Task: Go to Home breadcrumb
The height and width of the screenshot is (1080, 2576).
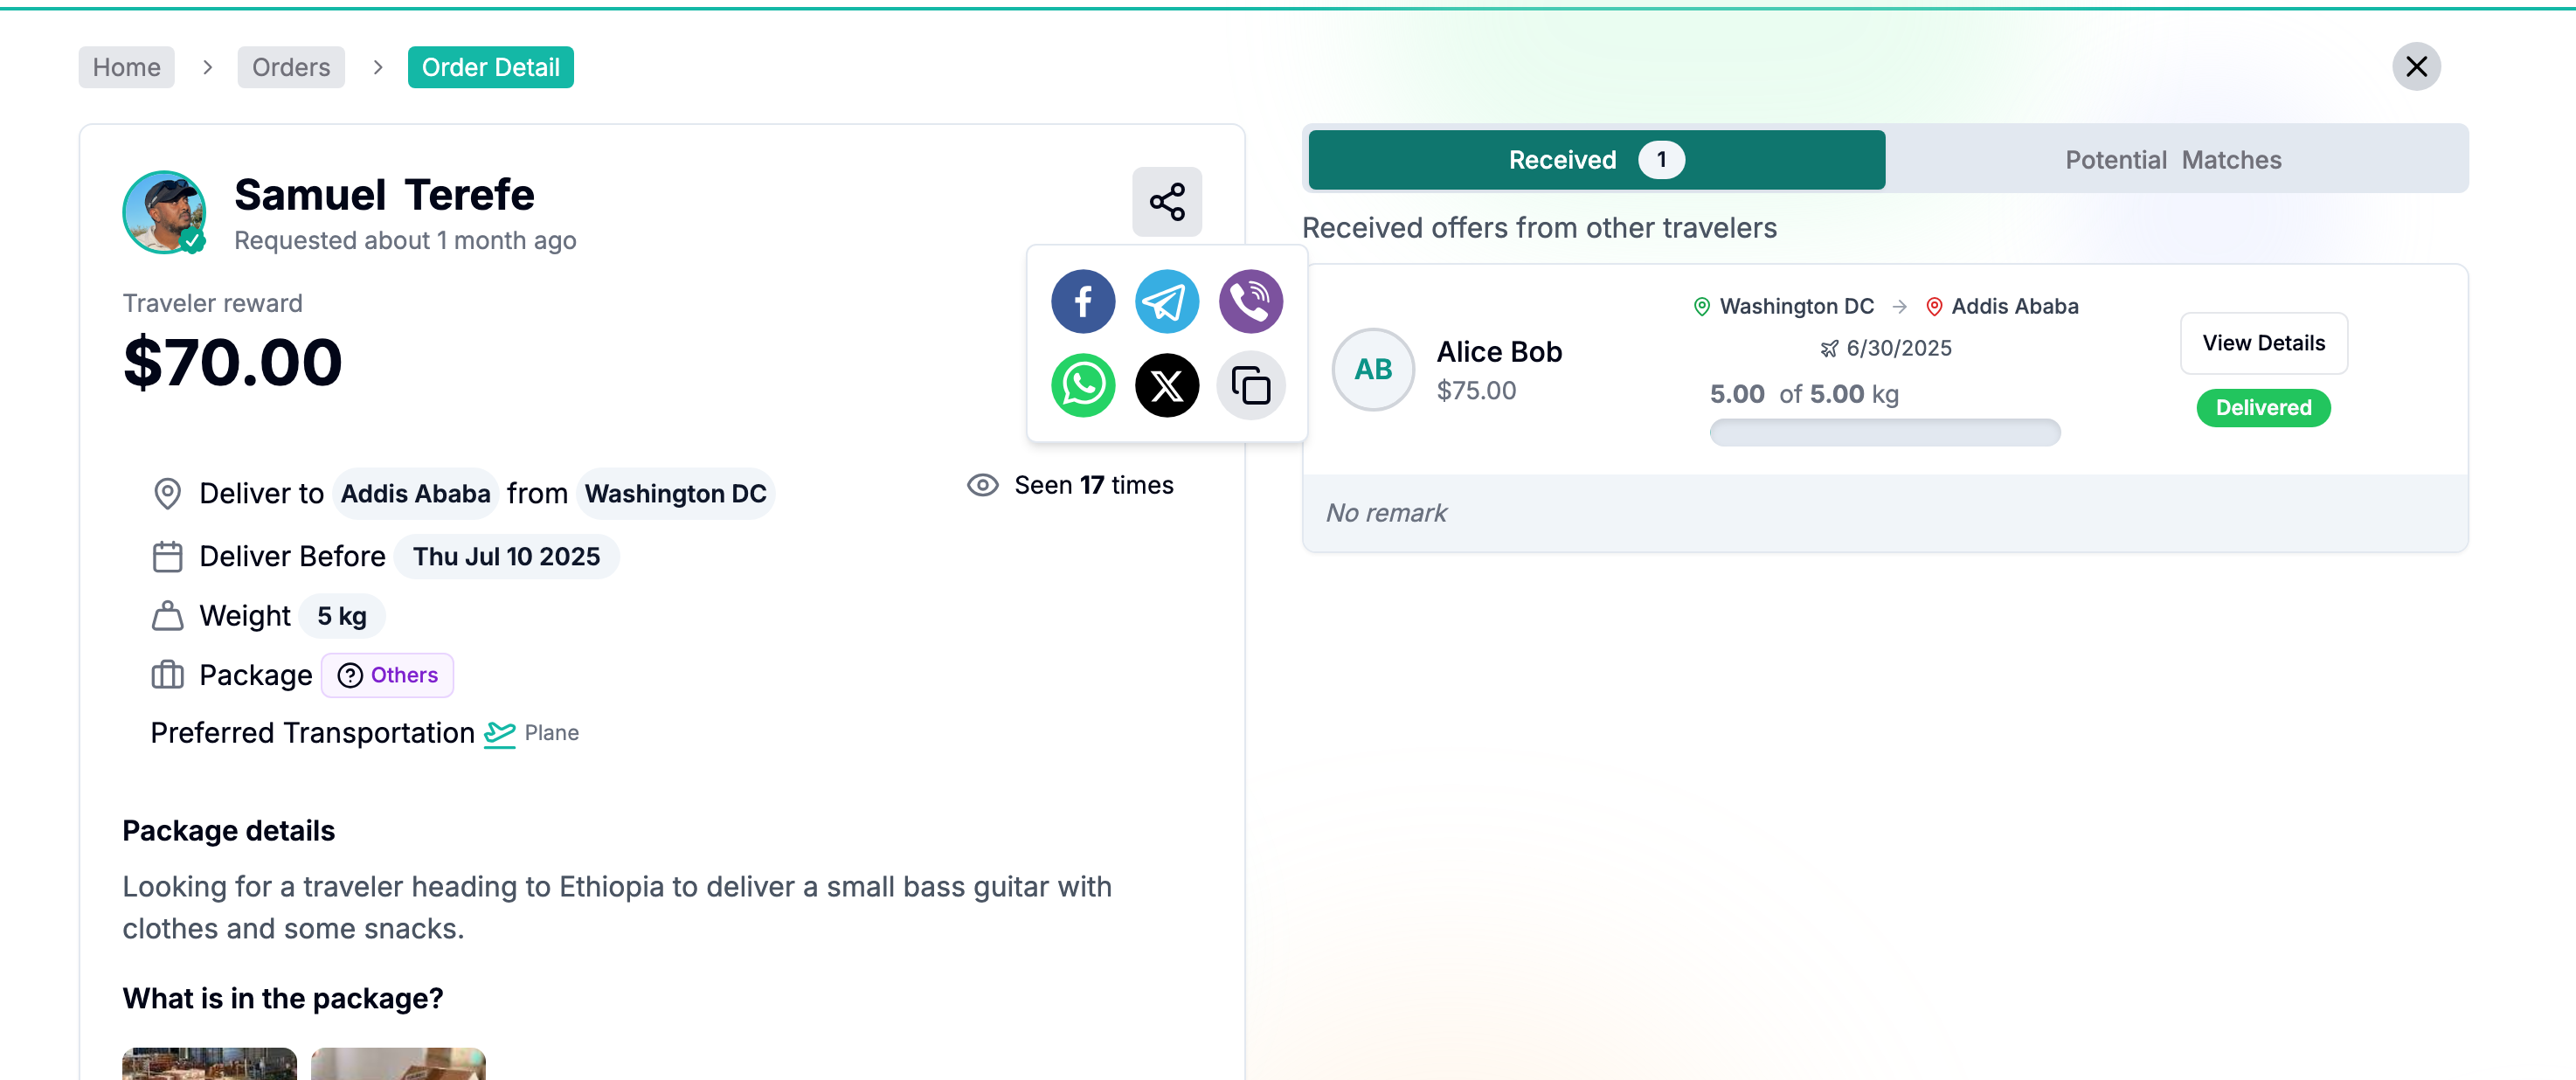Action: pos(126,67)
